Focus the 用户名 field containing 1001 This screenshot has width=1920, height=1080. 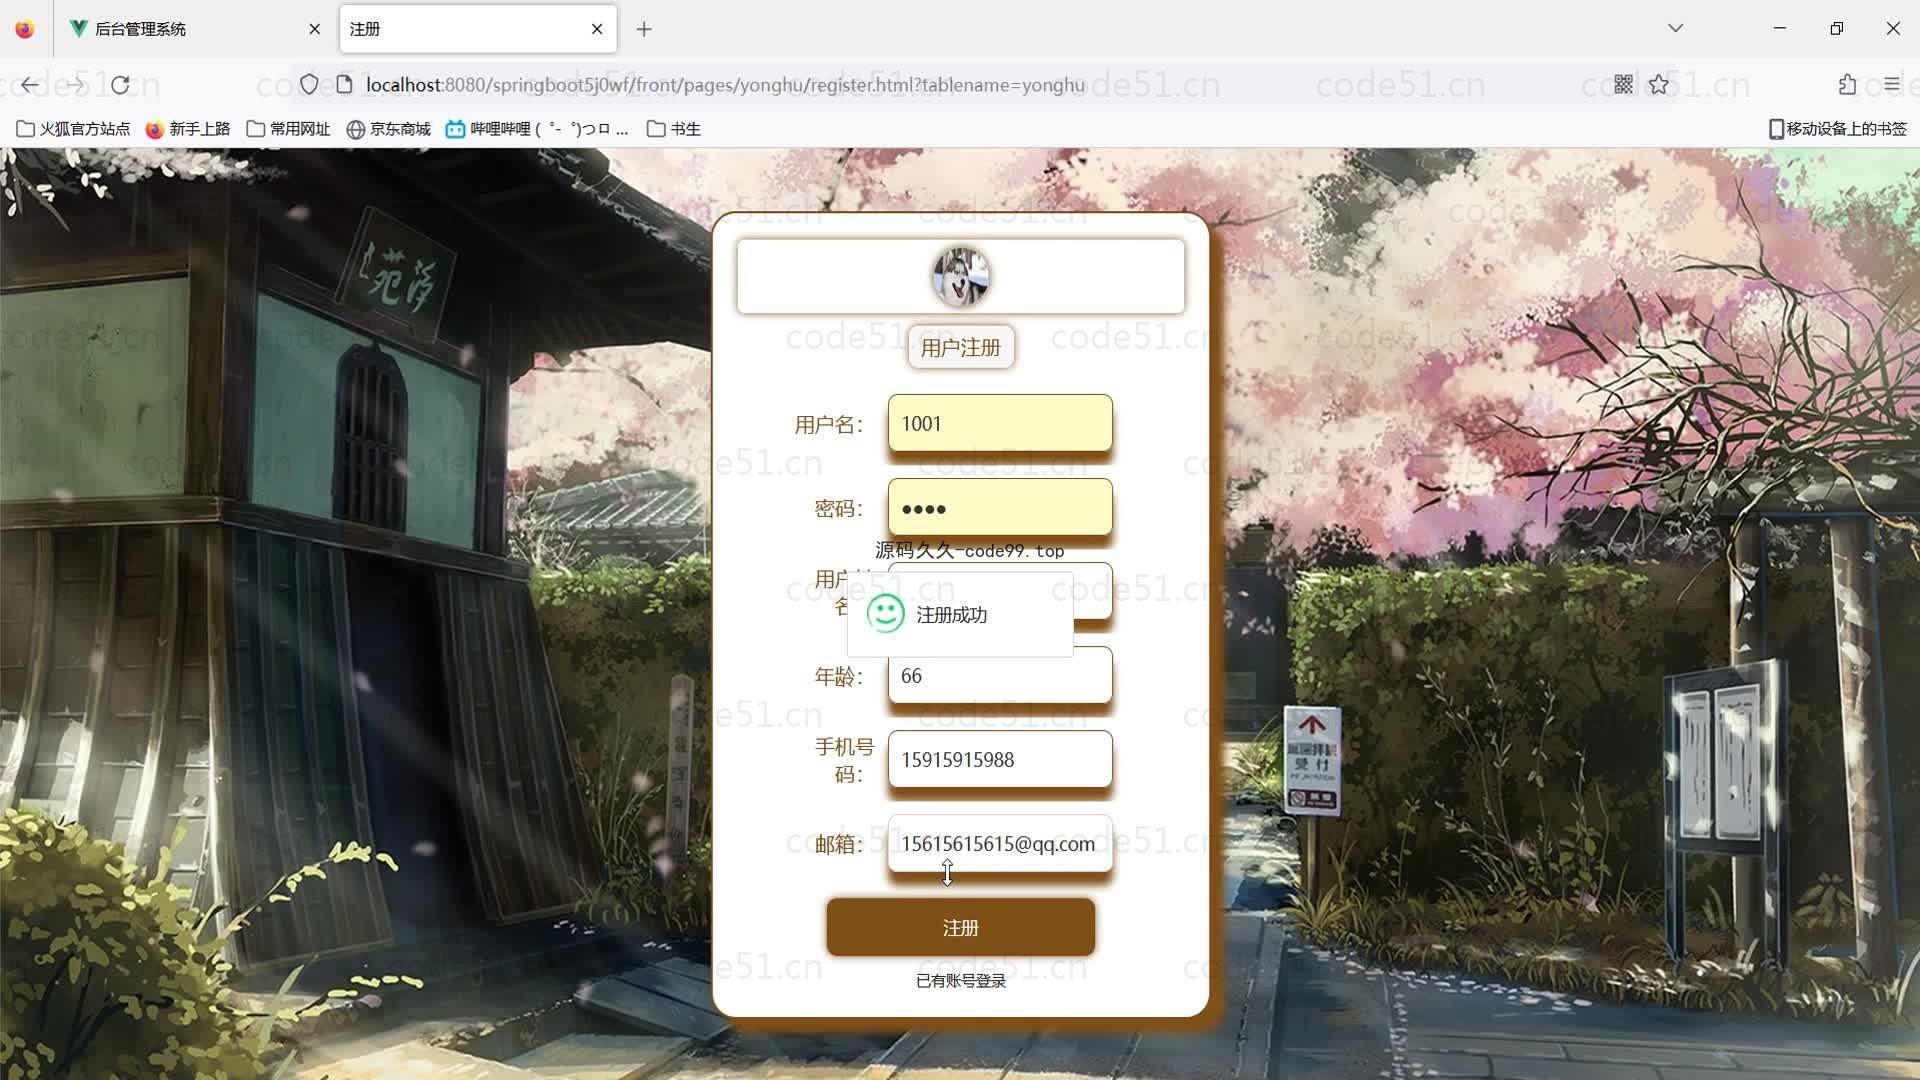1000,424
